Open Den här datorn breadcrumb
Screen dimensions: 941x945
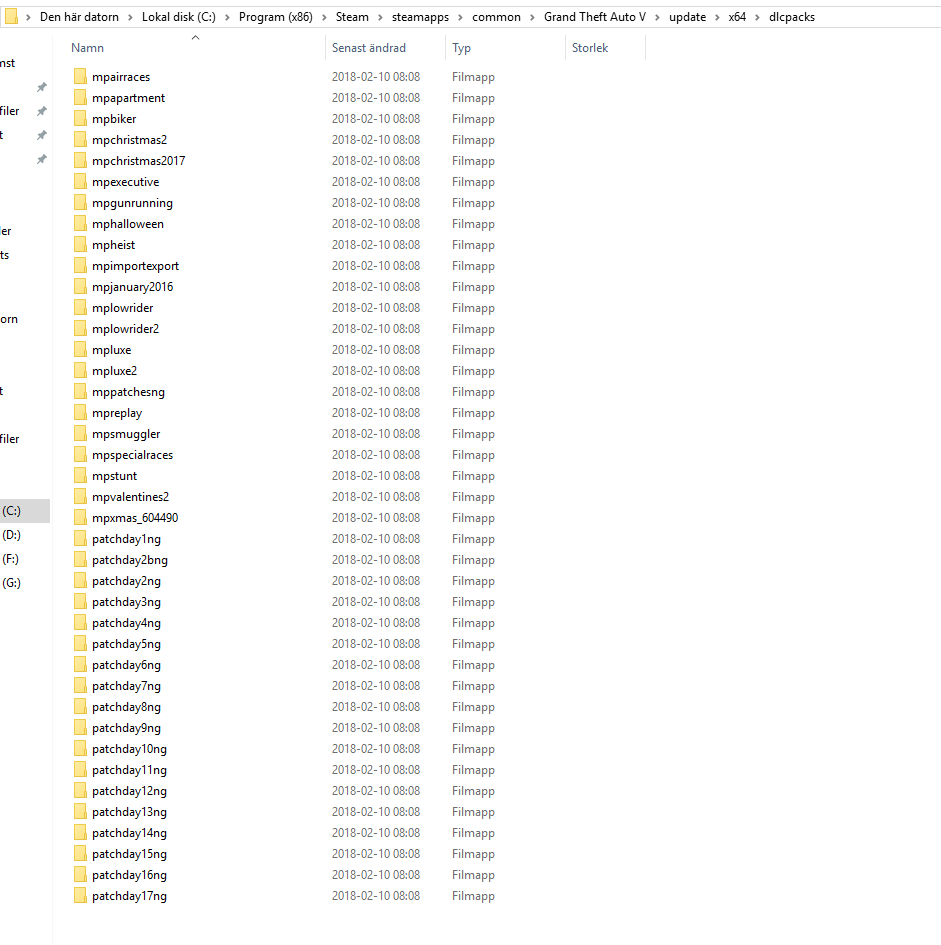click(79, 17)
